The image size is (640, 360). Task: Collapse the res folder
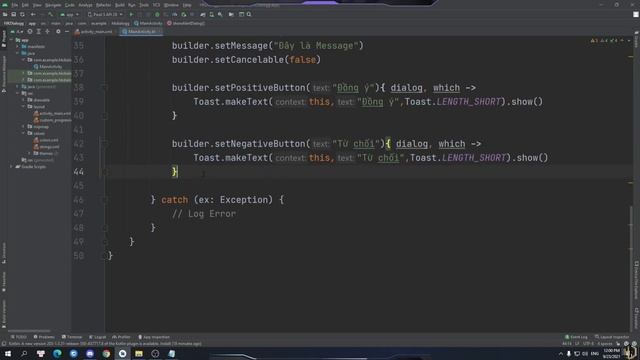(18, 93)
